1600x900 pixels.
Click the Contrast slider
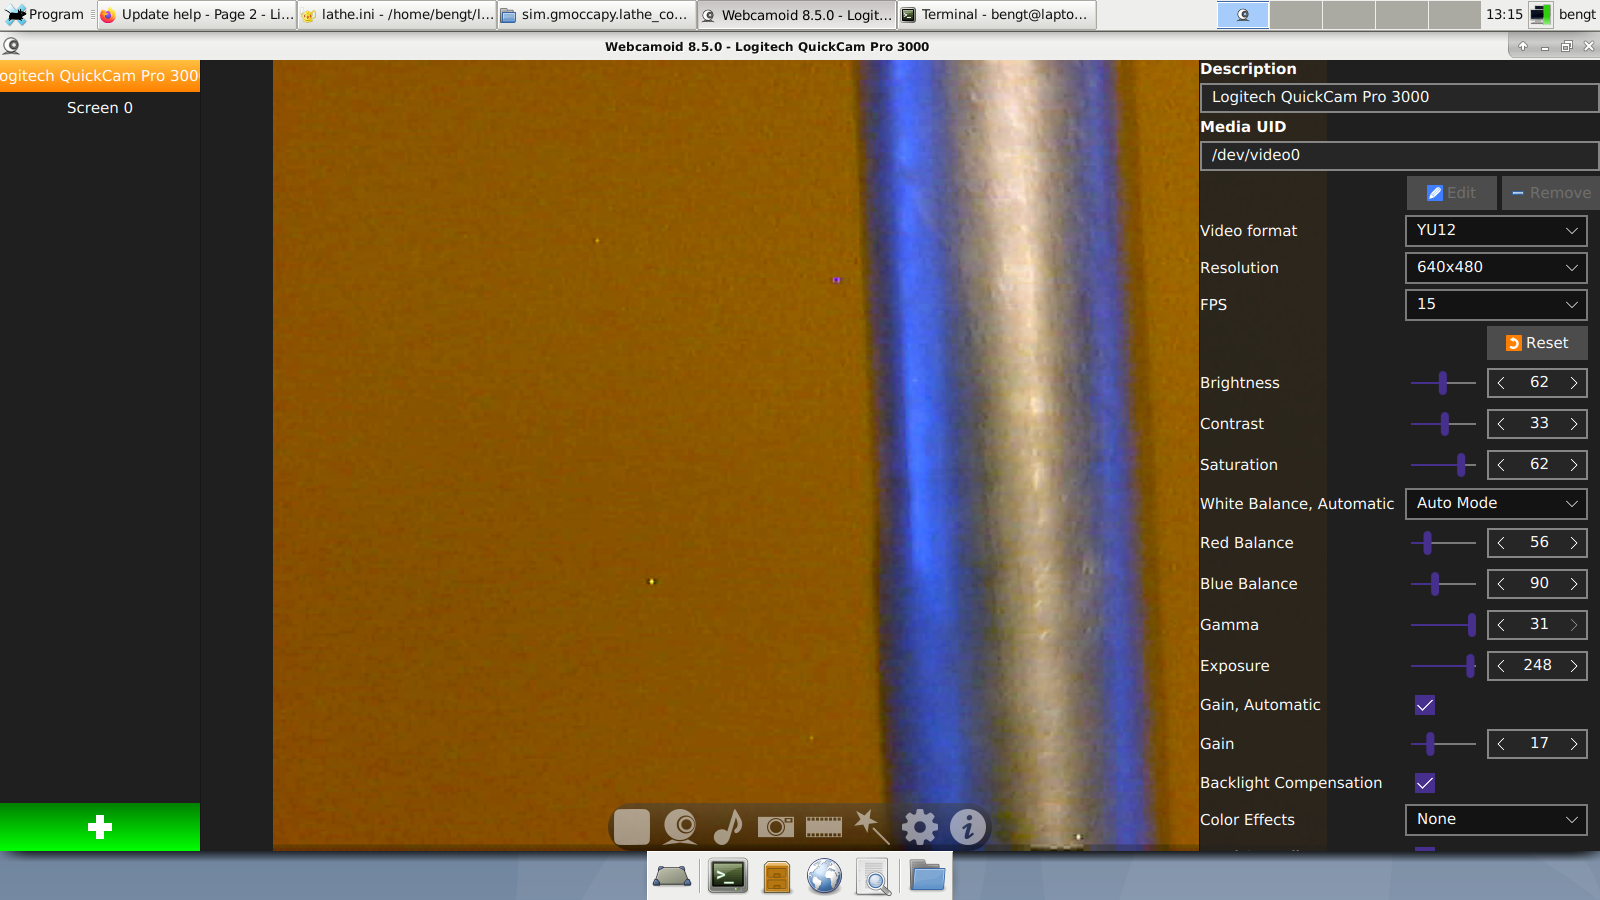1443,424
